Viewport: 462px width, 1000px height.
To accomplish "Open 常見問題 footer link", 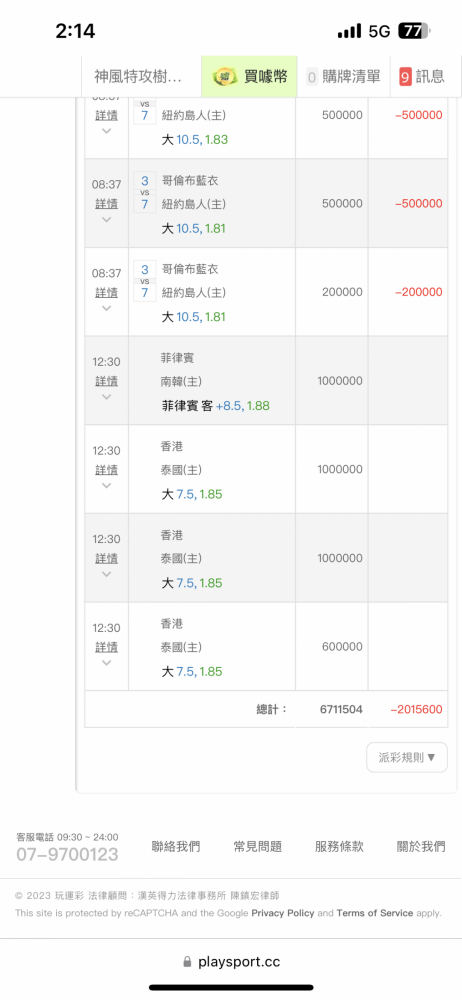I will point(258,846).
